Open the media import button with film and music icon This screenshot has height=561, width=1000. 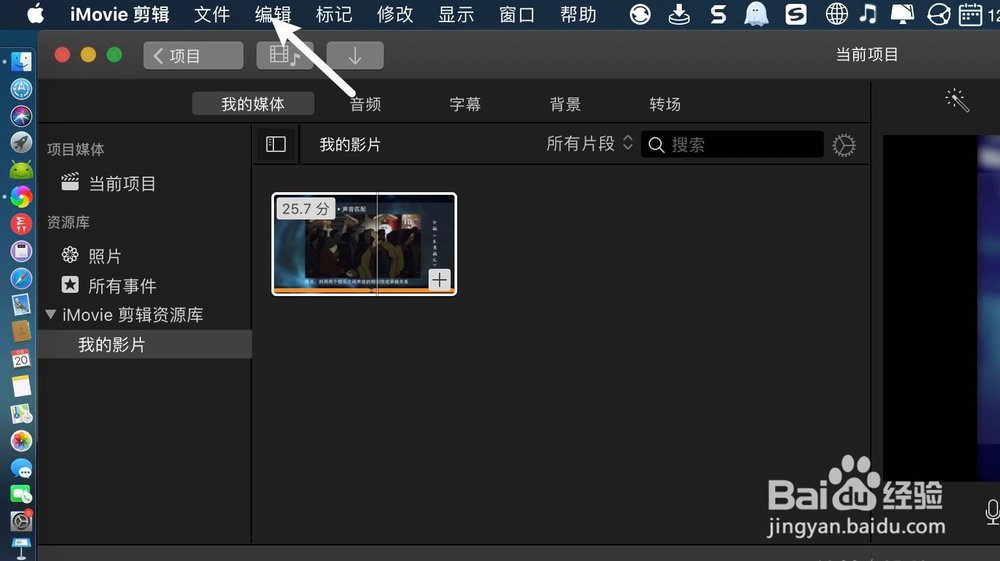pos(284,55)
